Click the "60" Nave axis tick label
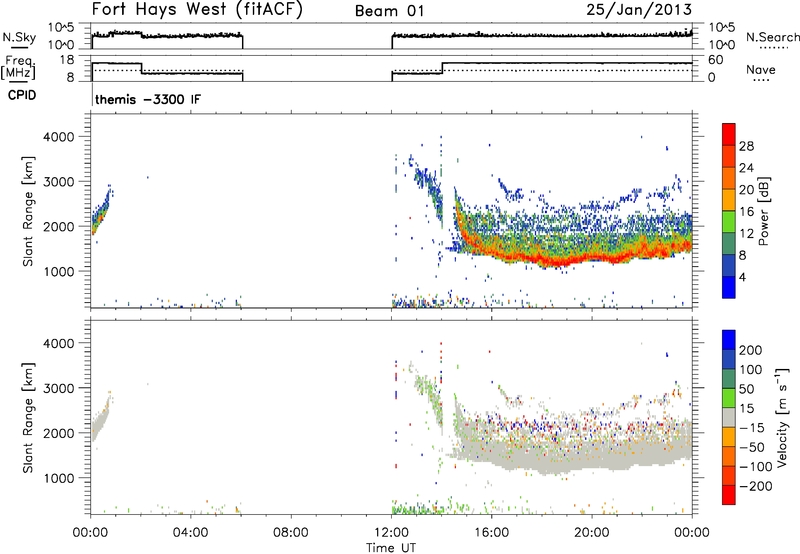This screenshot has height=554, width=800. pos(715,60)
